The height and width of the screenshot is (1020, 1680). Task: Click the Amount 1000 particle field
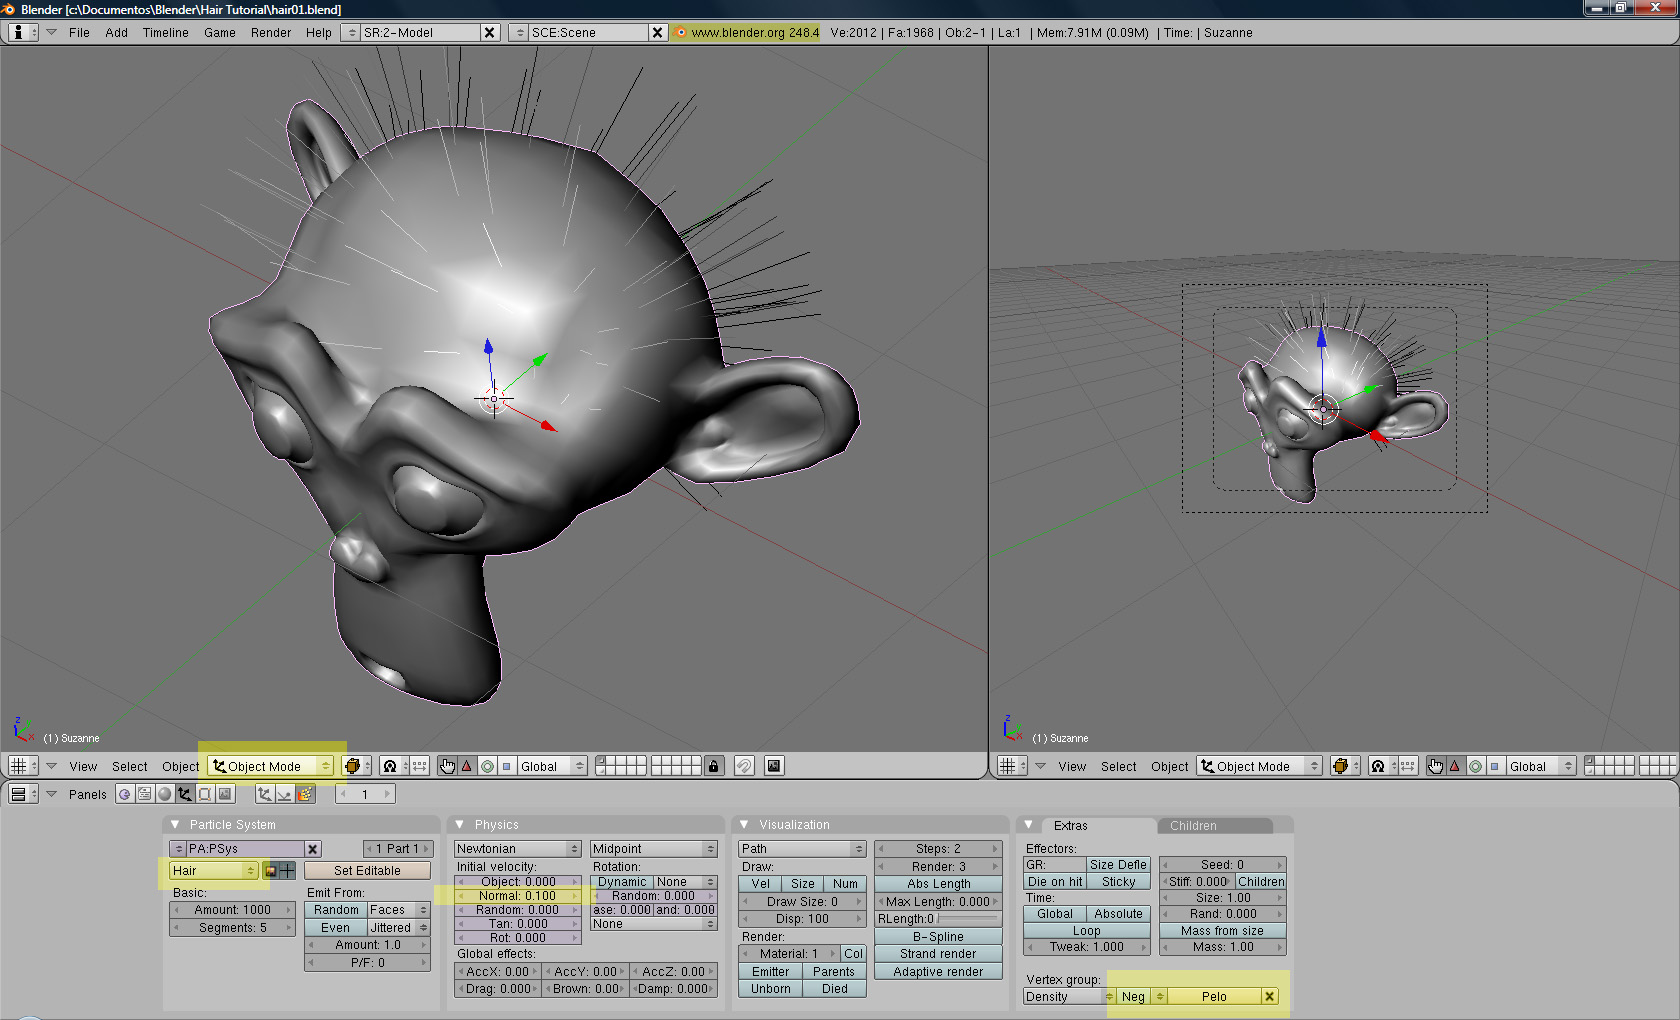click(x=232, y=910)
